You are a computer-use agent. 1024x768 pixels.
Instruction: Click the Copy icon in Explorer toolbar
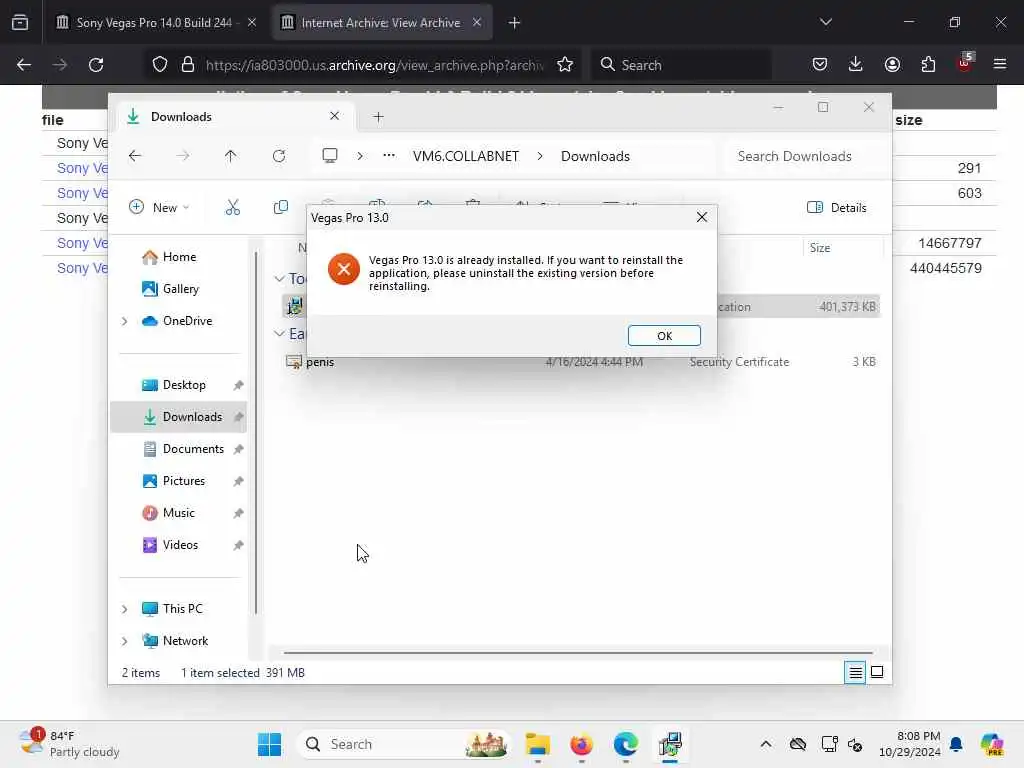coord(281,208)
